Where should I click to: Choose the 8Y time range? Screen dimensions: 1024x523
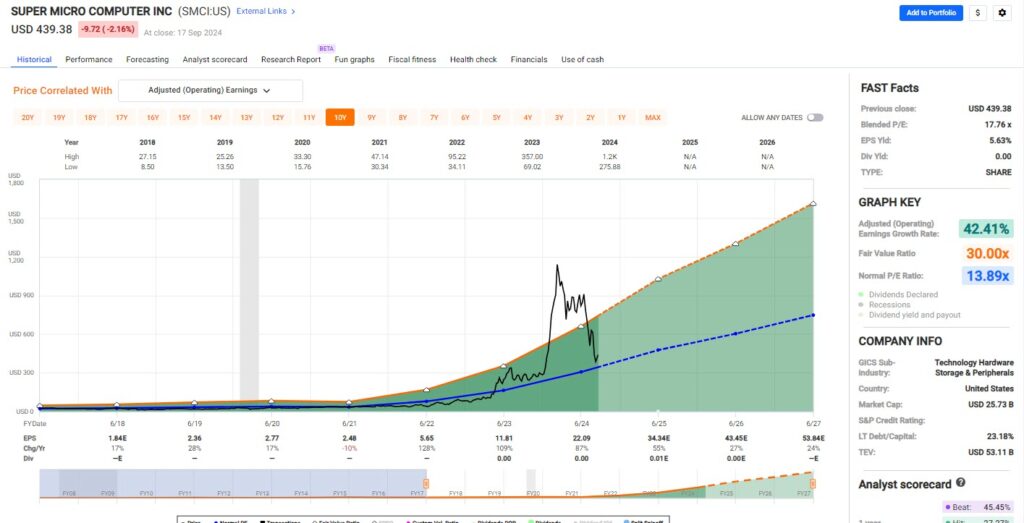403,118
